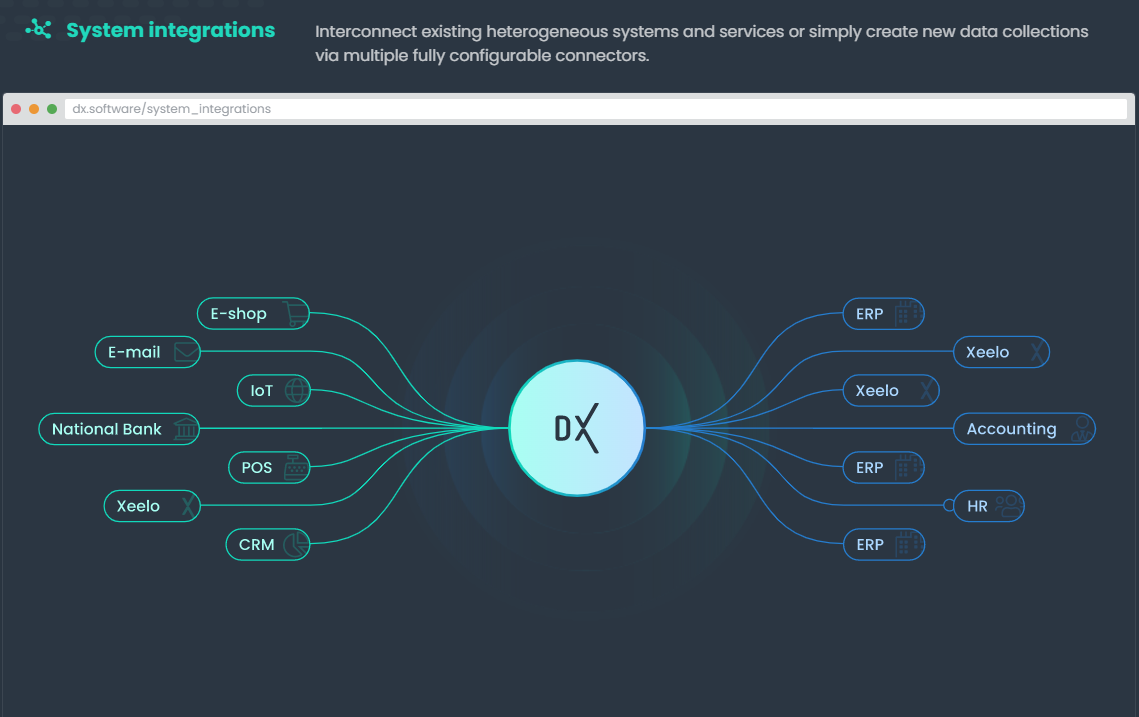Click the integration nodes icon beside the heading
This screenshot has width=1139, height=717.
pos(36,29)
